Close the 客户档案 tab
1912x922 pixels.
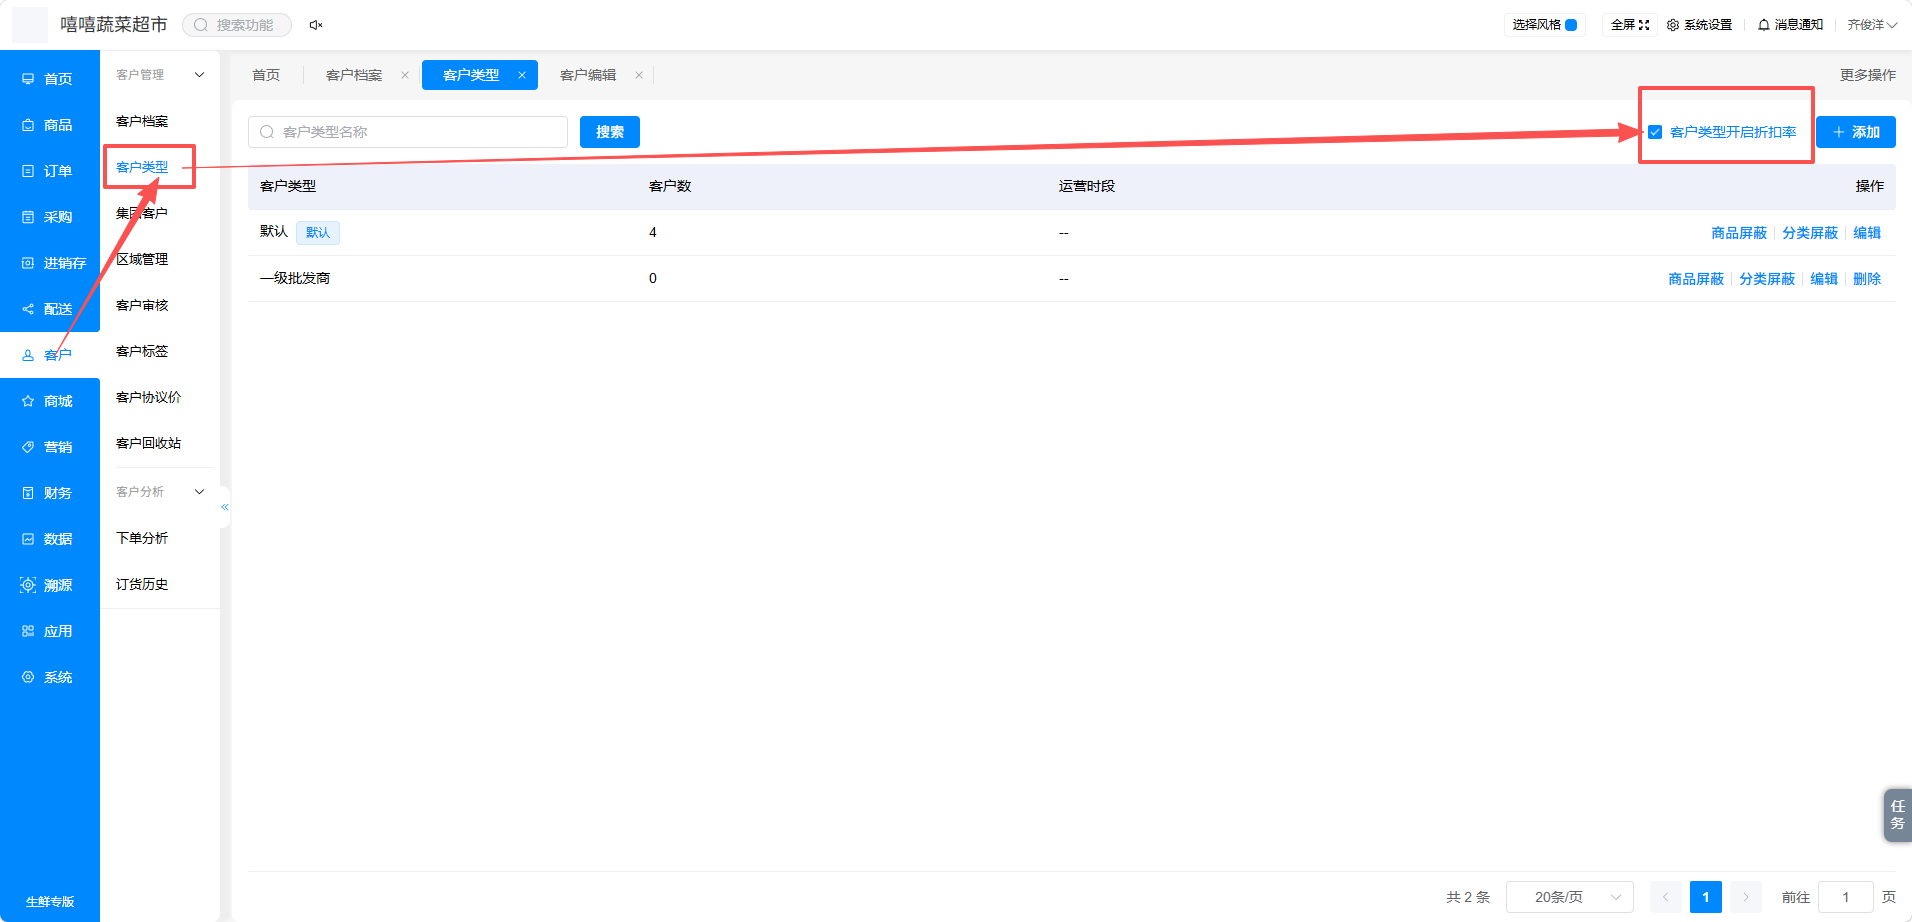405,75
